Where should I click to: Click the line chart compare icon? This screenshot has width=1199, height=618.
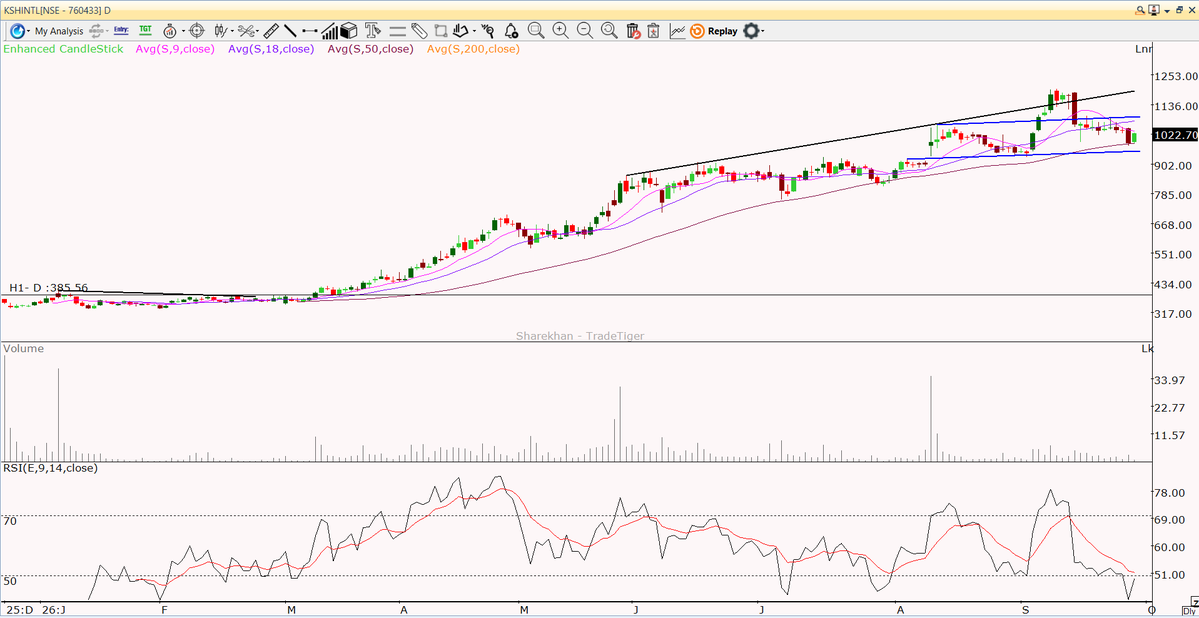pyautogui.click(x=677, y=31)
